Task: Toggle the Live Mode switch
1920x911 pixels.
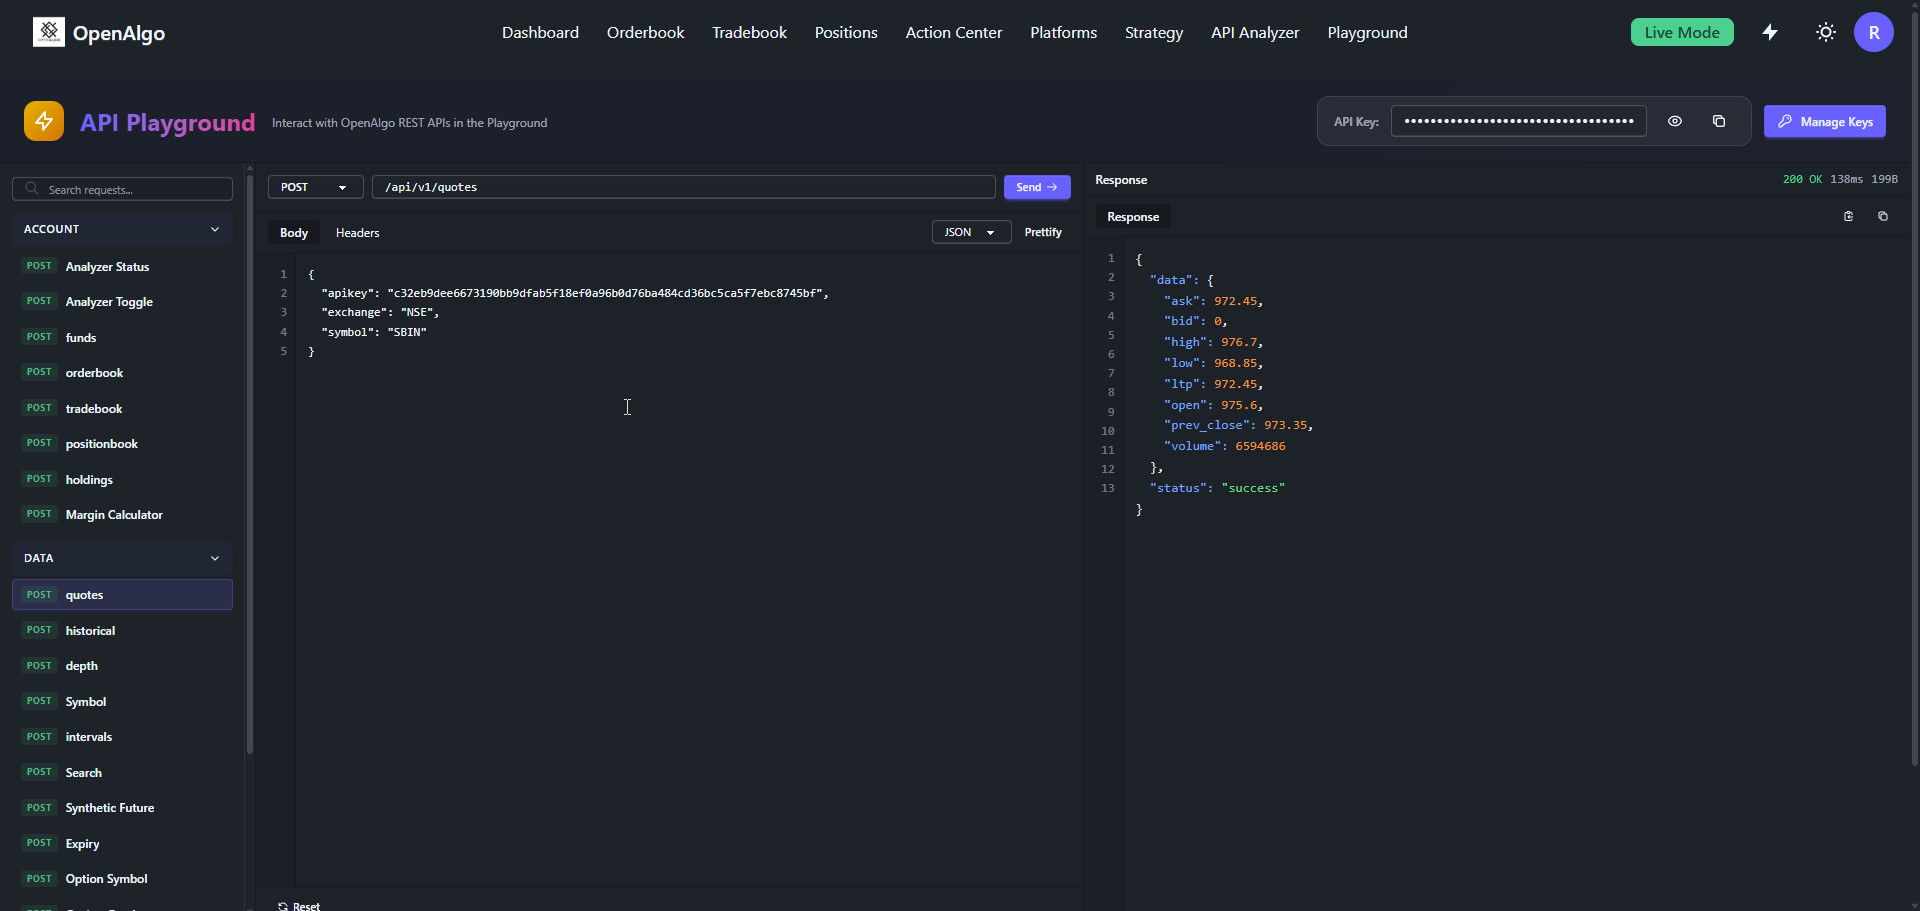Action: (1681, 32)
